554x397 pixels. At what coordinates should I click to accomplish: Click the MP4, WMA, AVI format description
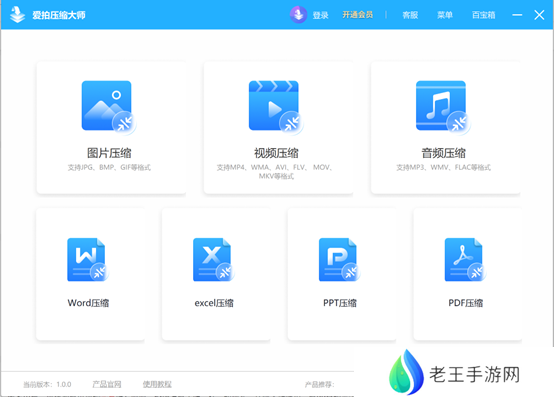pyautogui.click(x=276, y=172)
